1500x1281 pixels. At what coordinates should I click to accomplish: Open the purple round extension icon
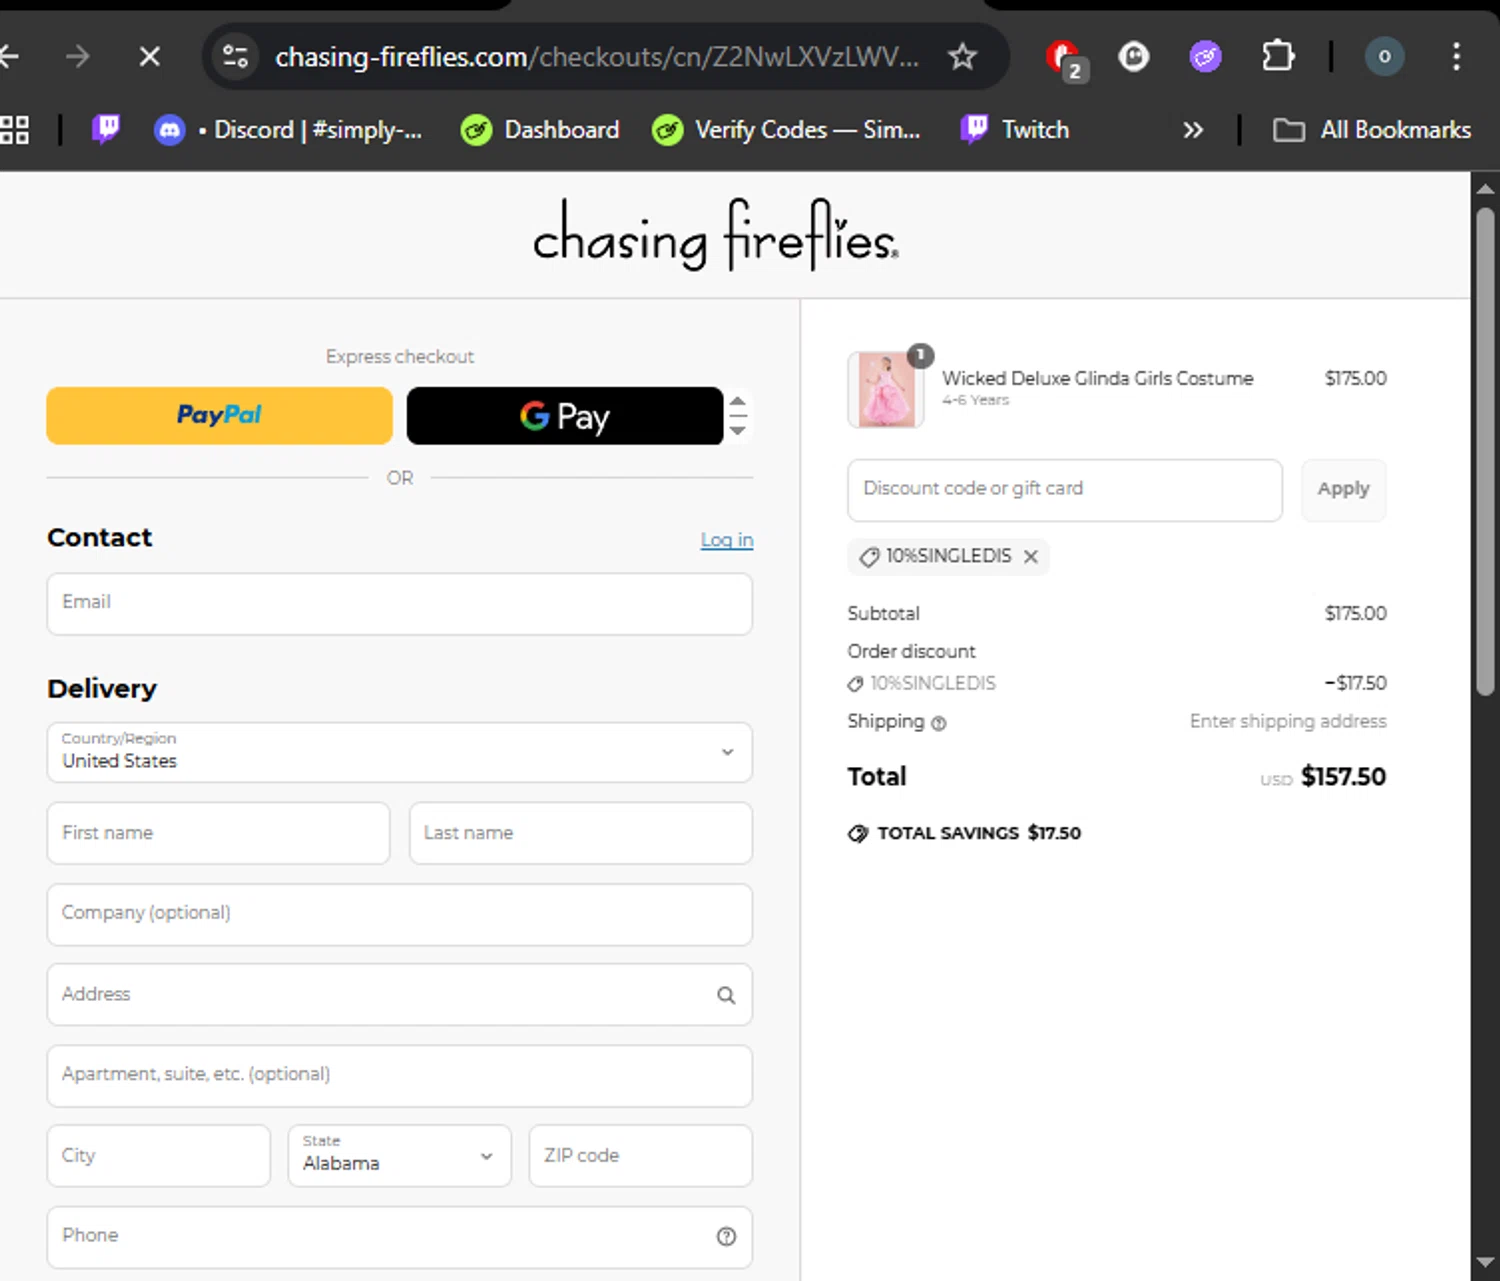[x=1205, y=57]
